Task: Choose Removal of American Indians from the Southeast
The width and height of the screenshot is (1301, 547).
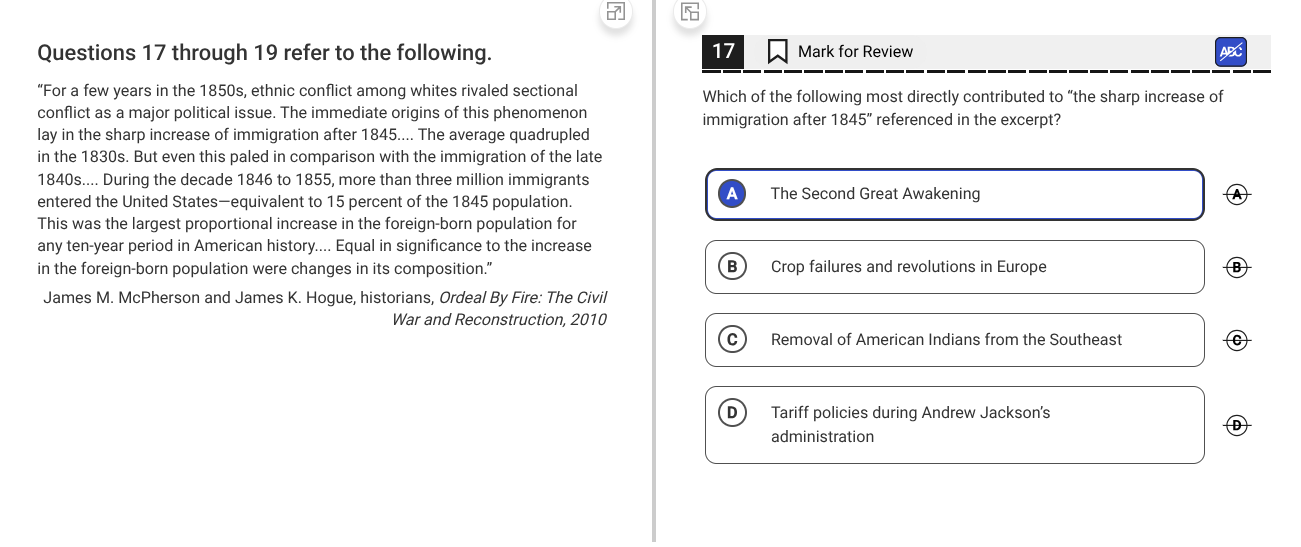Action: coord(954,340)
